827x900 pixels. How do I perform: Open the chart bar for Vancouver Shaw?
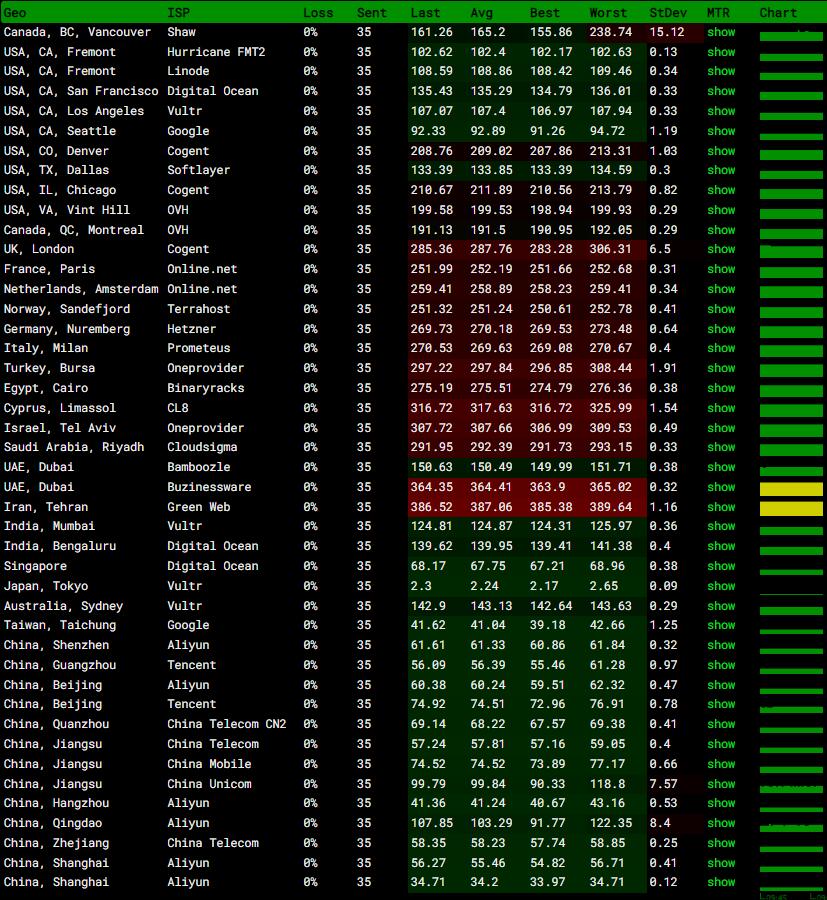click(x=791, y=36)
